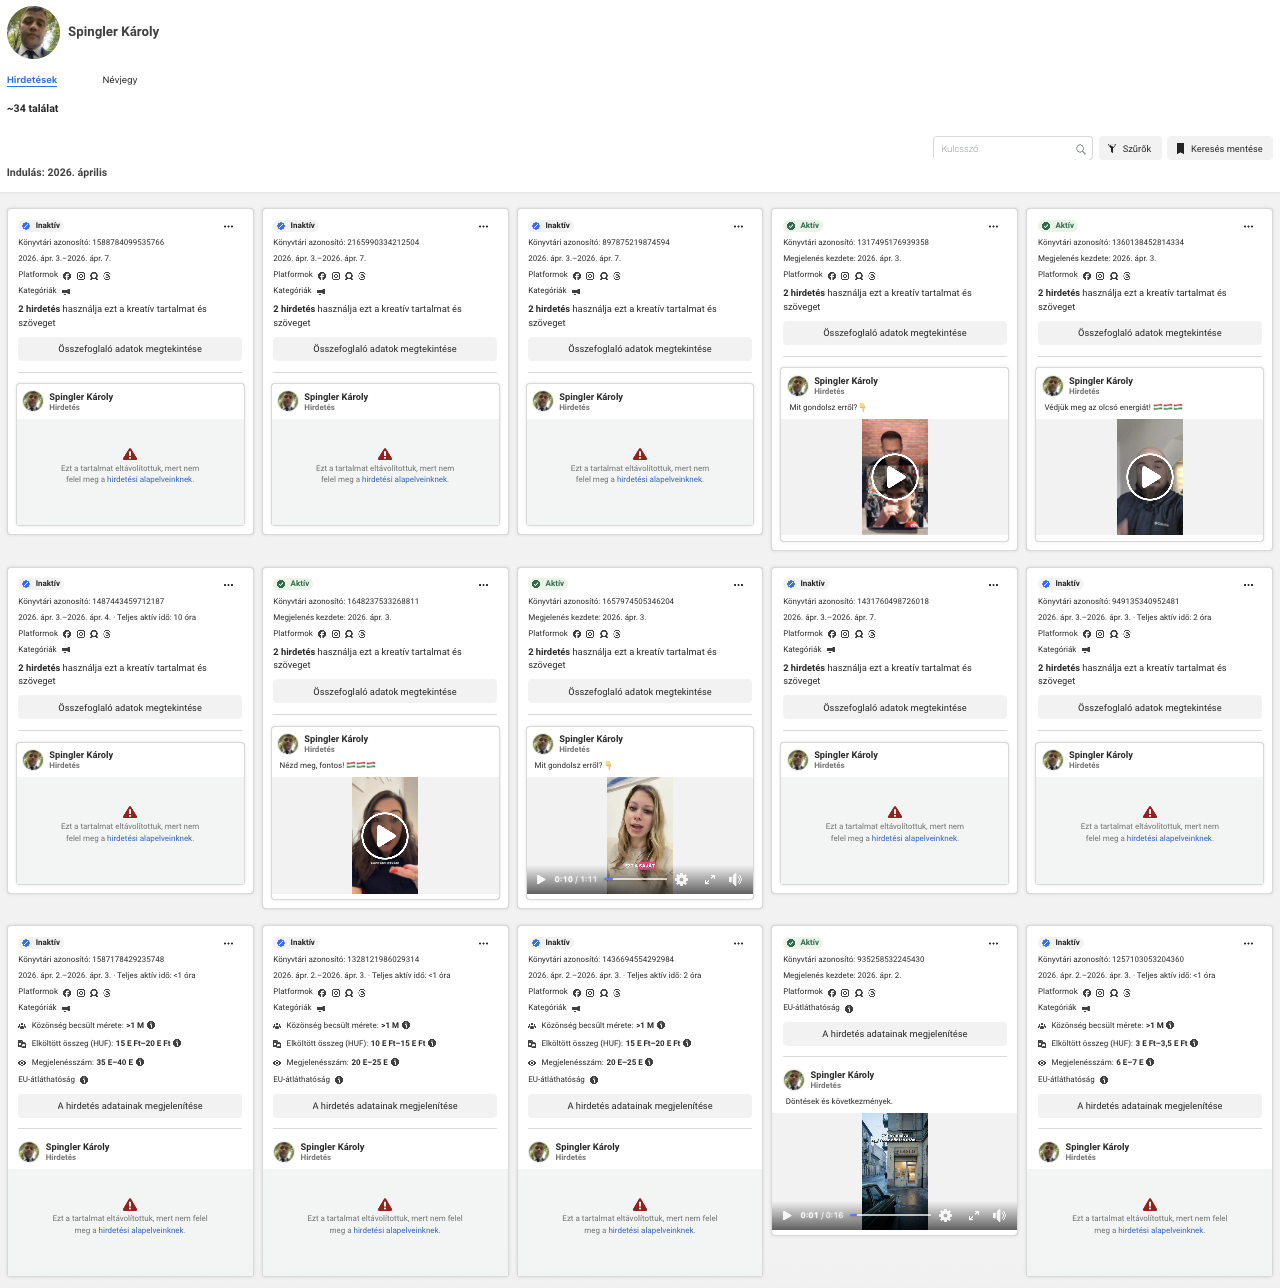1280x1288 pixels.
Task: Open three-dot menu for ad 1317495176939358
Action: [x=993, y=226]
